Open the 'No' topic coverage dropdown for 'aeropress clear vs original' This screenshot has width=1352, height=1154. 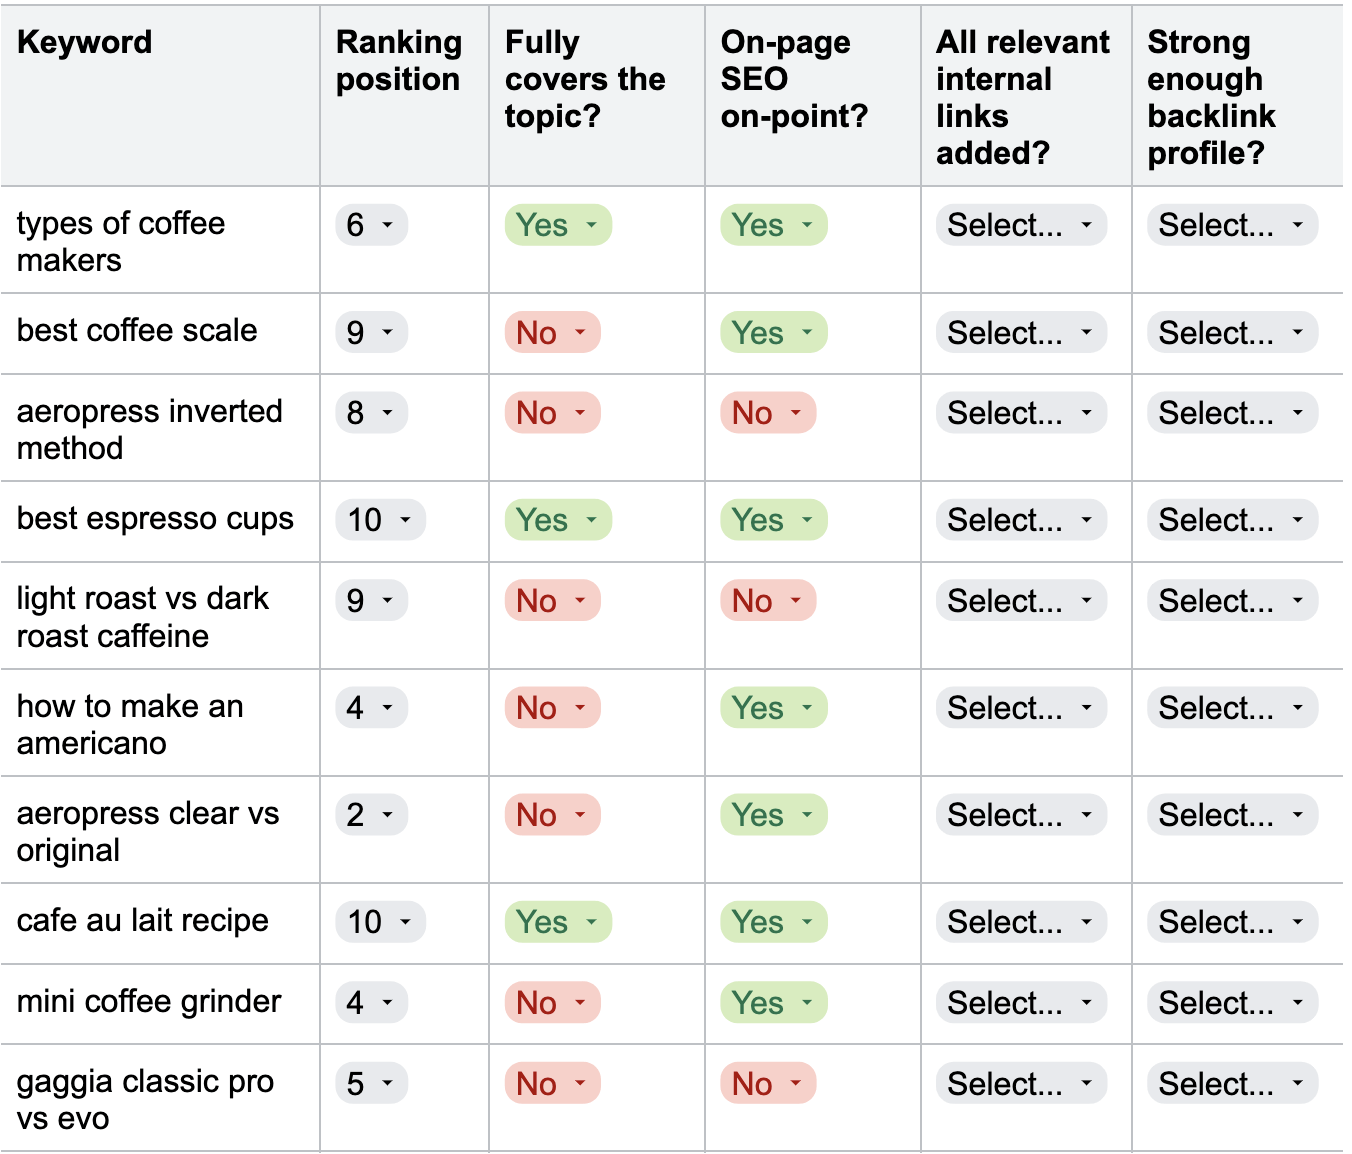[x=553, y=815]
